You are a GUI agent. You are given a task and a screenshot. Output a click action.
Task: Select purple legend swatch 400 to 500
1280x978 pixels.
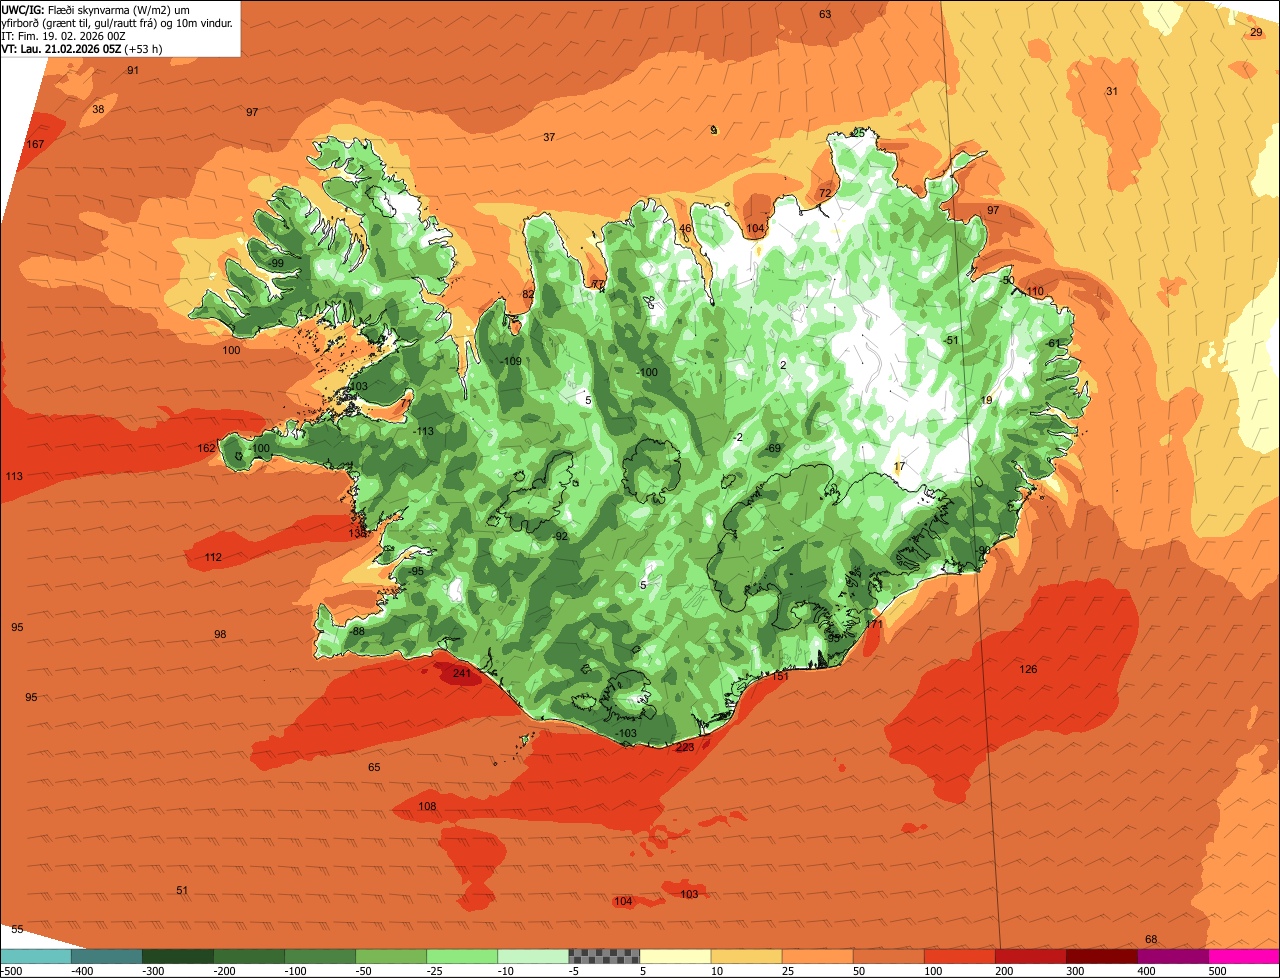pyautogui.click(x=1172, y=956)
